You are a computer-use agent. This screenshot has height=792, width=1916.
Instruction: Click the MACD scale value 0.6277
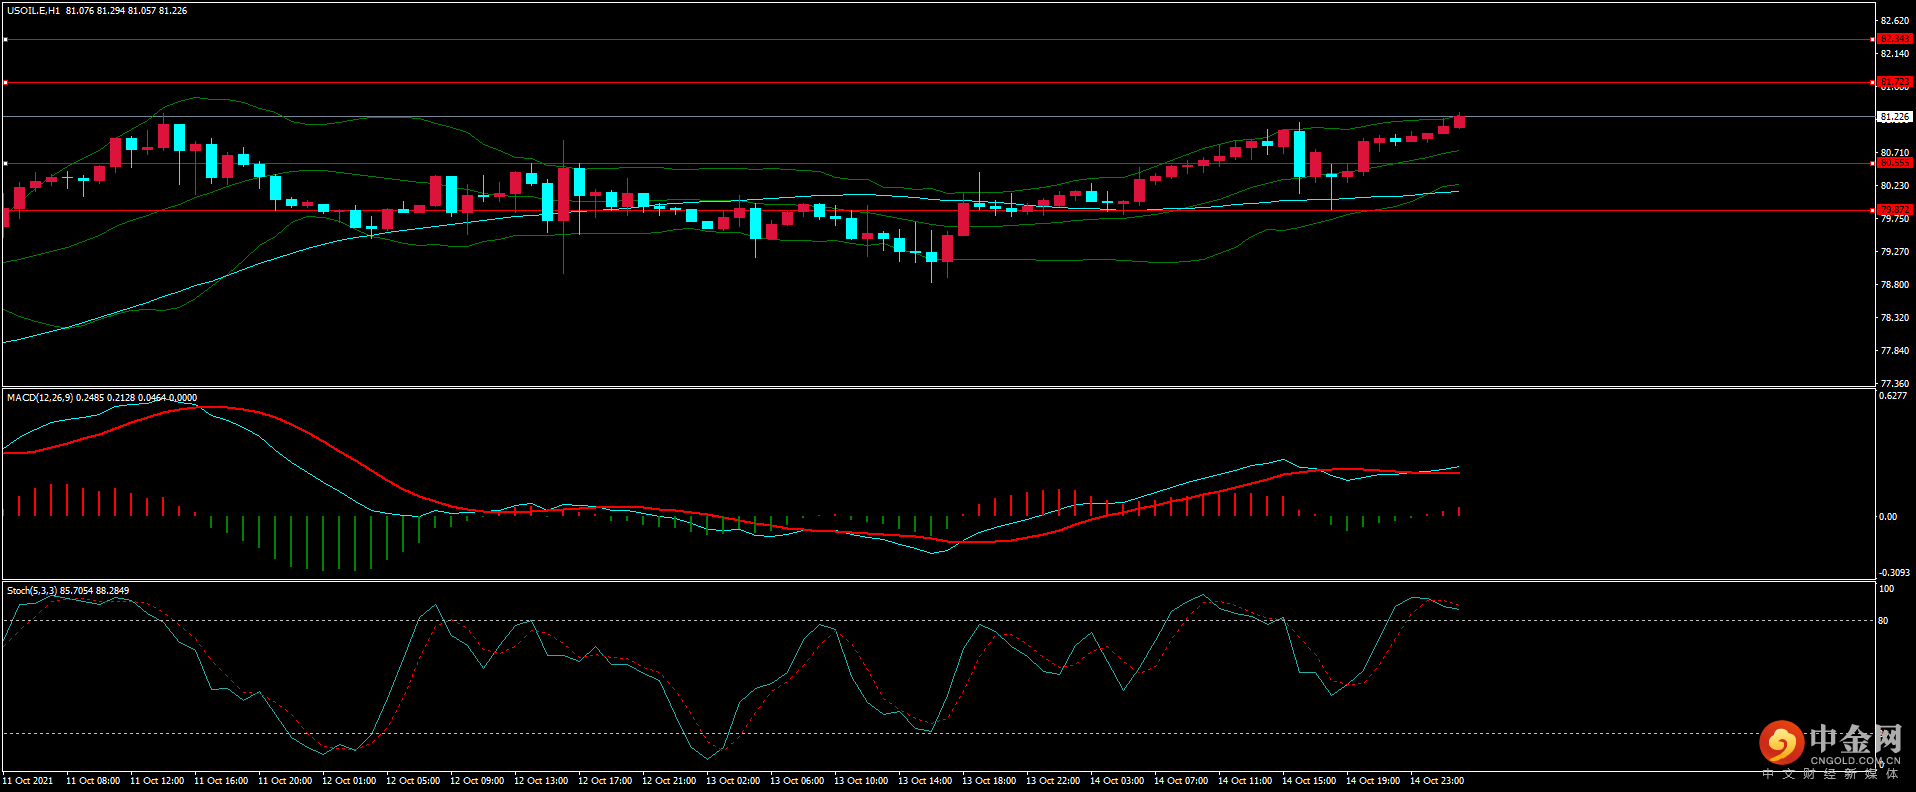1893,396
